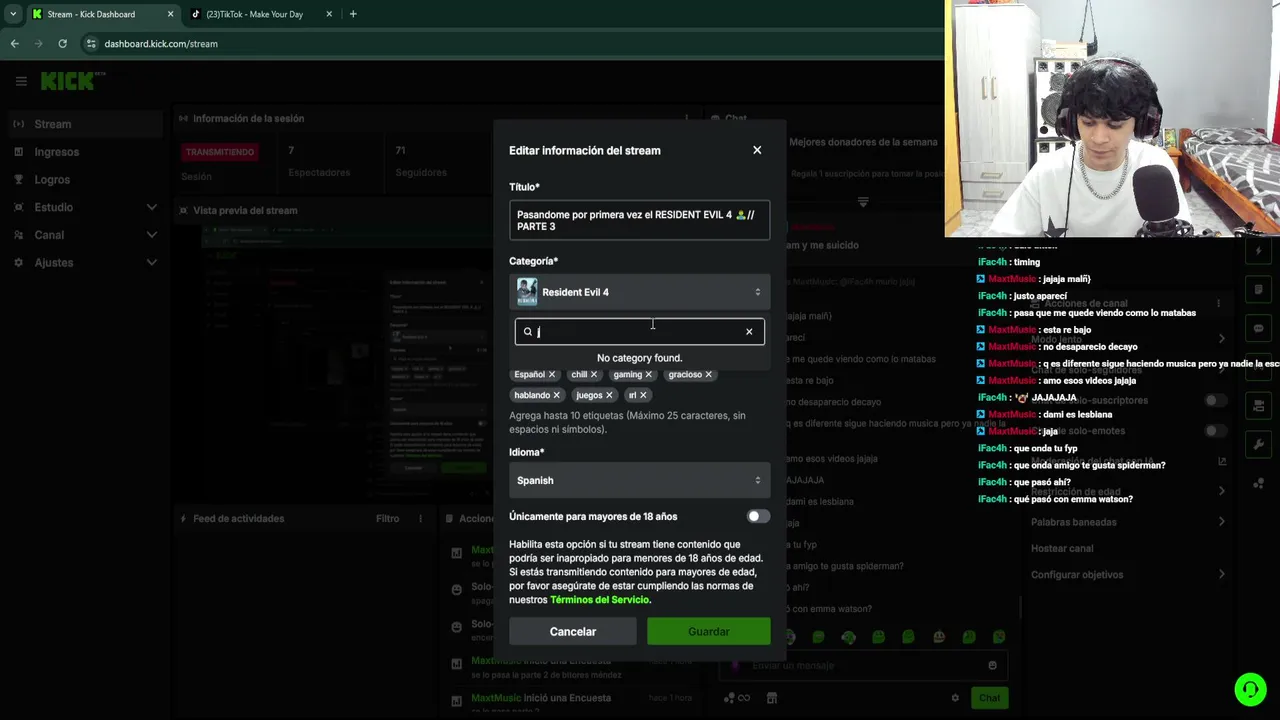
Task: View site information icon in address bar
Action: 91,44
